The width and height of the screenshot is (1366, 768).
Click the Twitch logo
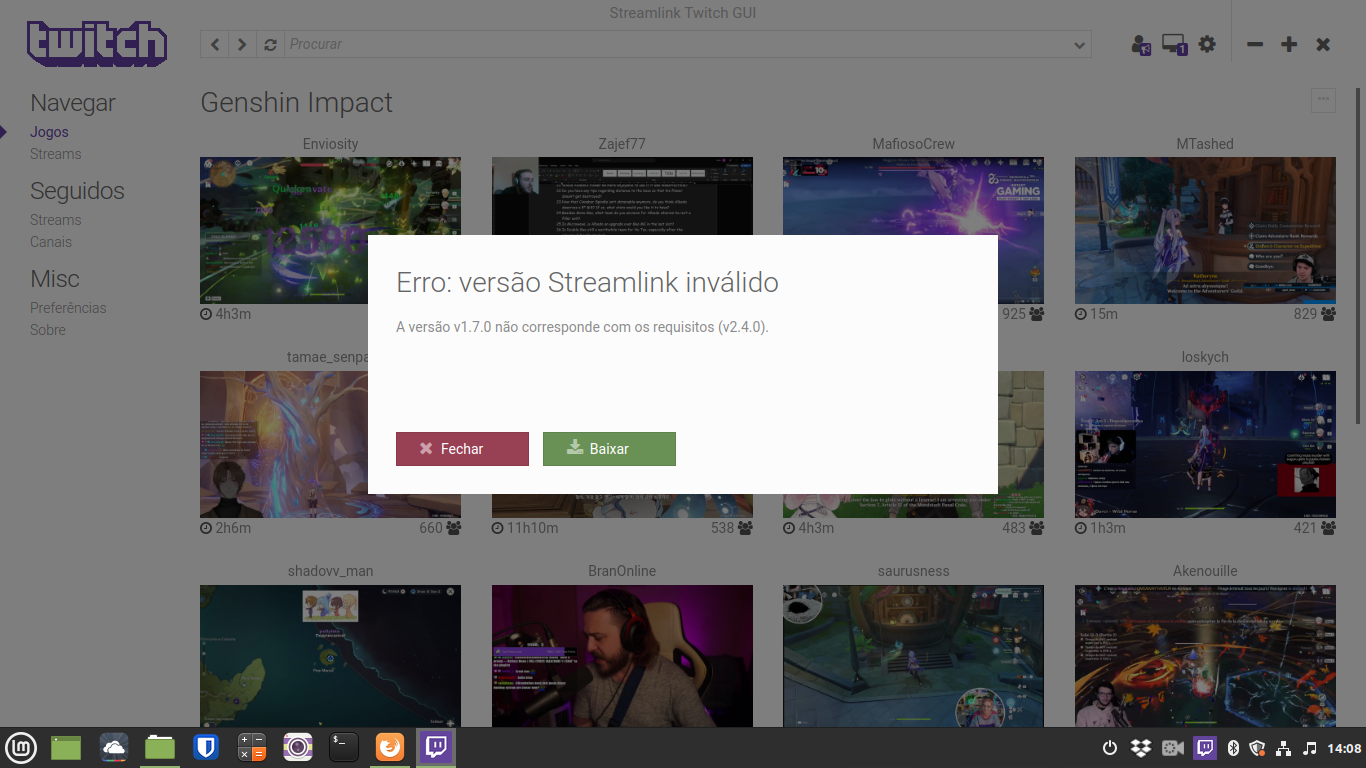click(x=97, y=44)
